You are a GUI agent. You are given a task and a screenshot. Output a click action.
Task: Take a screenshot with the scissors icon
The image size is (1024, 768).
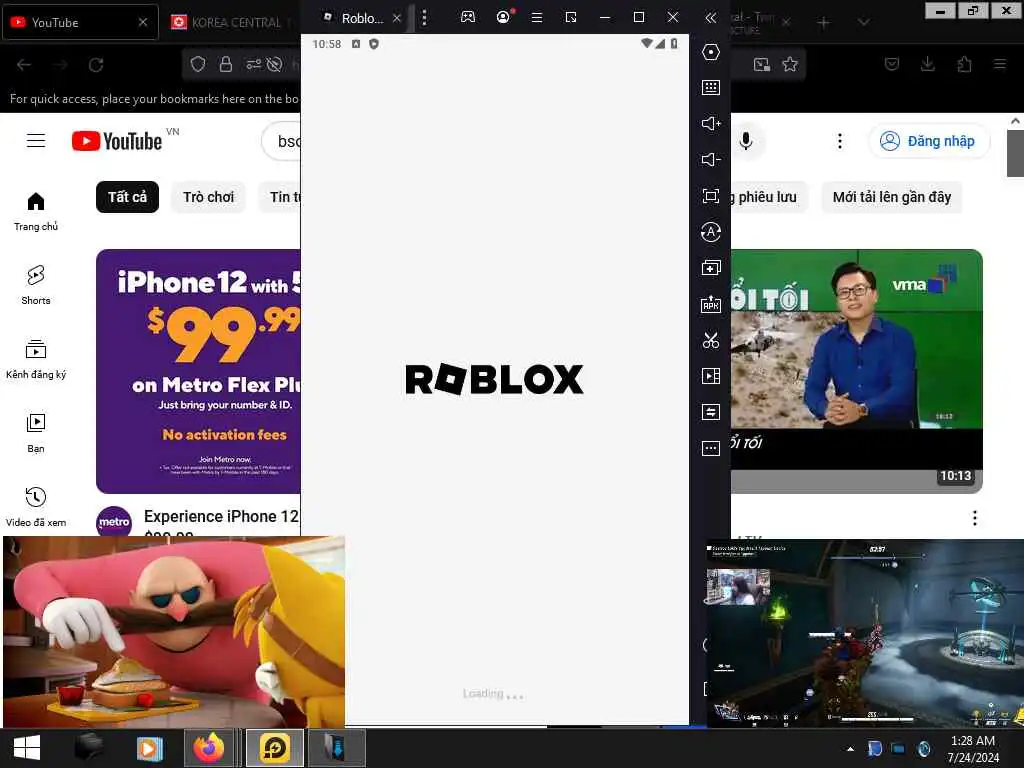(x=711, y=340)
